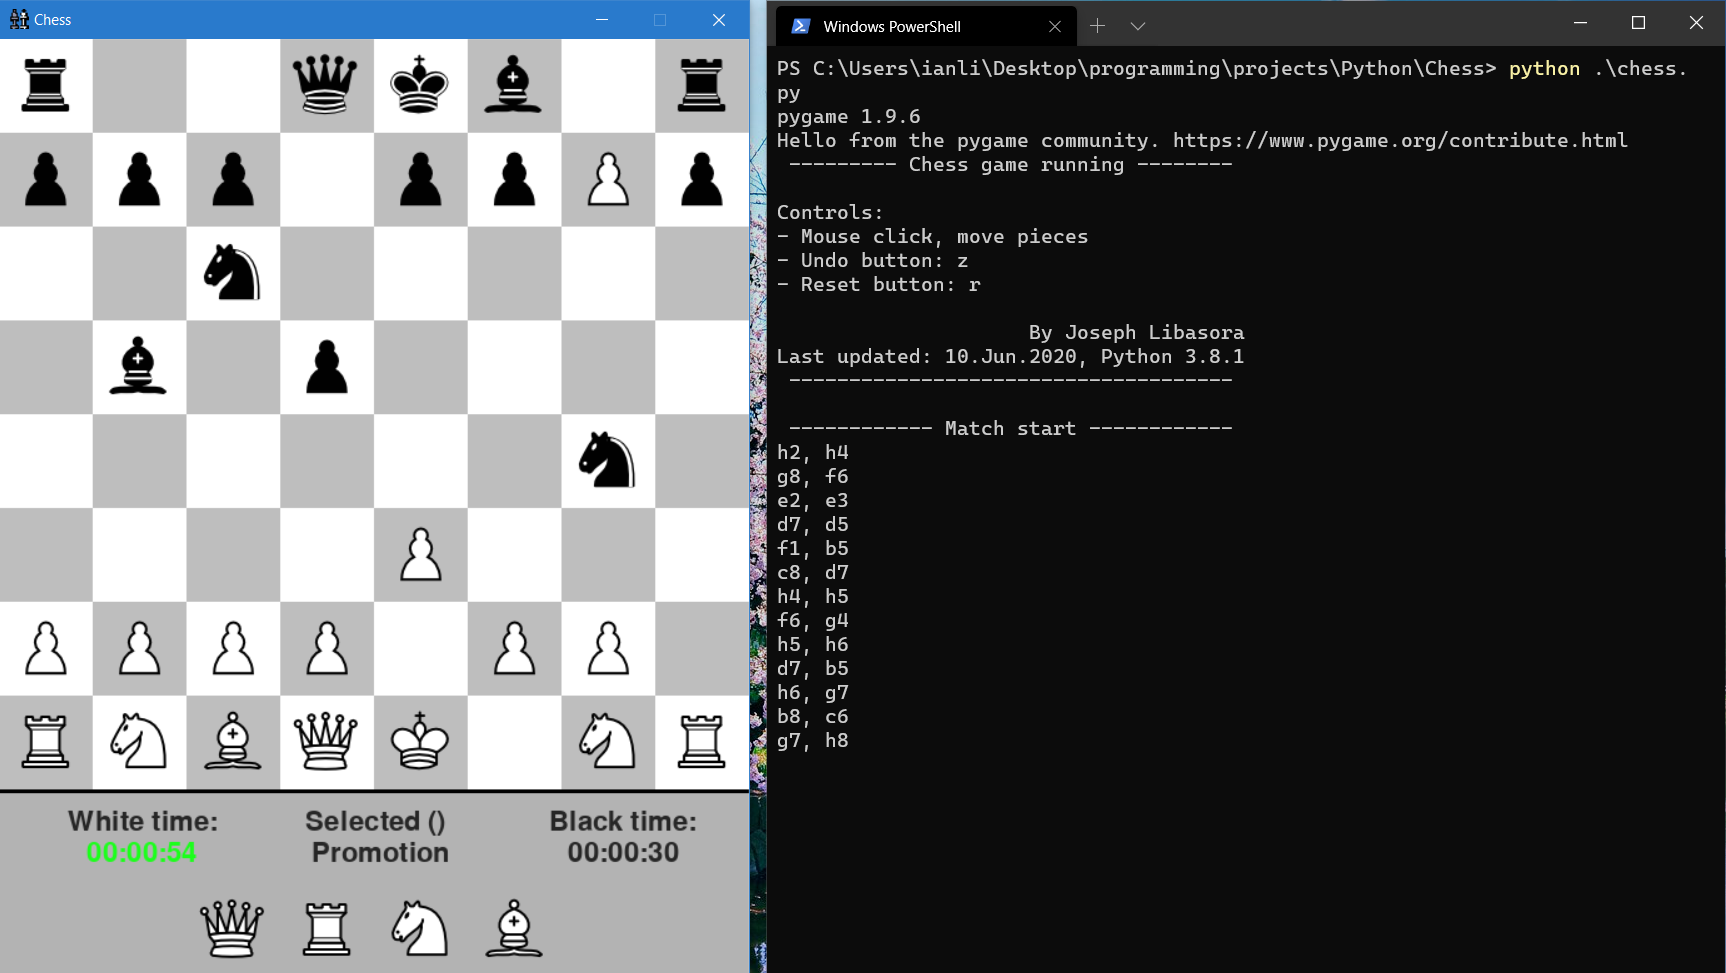Click the pygame contribute URL link
The height and width of the screenshot is (973, 1726).
click(1401, 140)
